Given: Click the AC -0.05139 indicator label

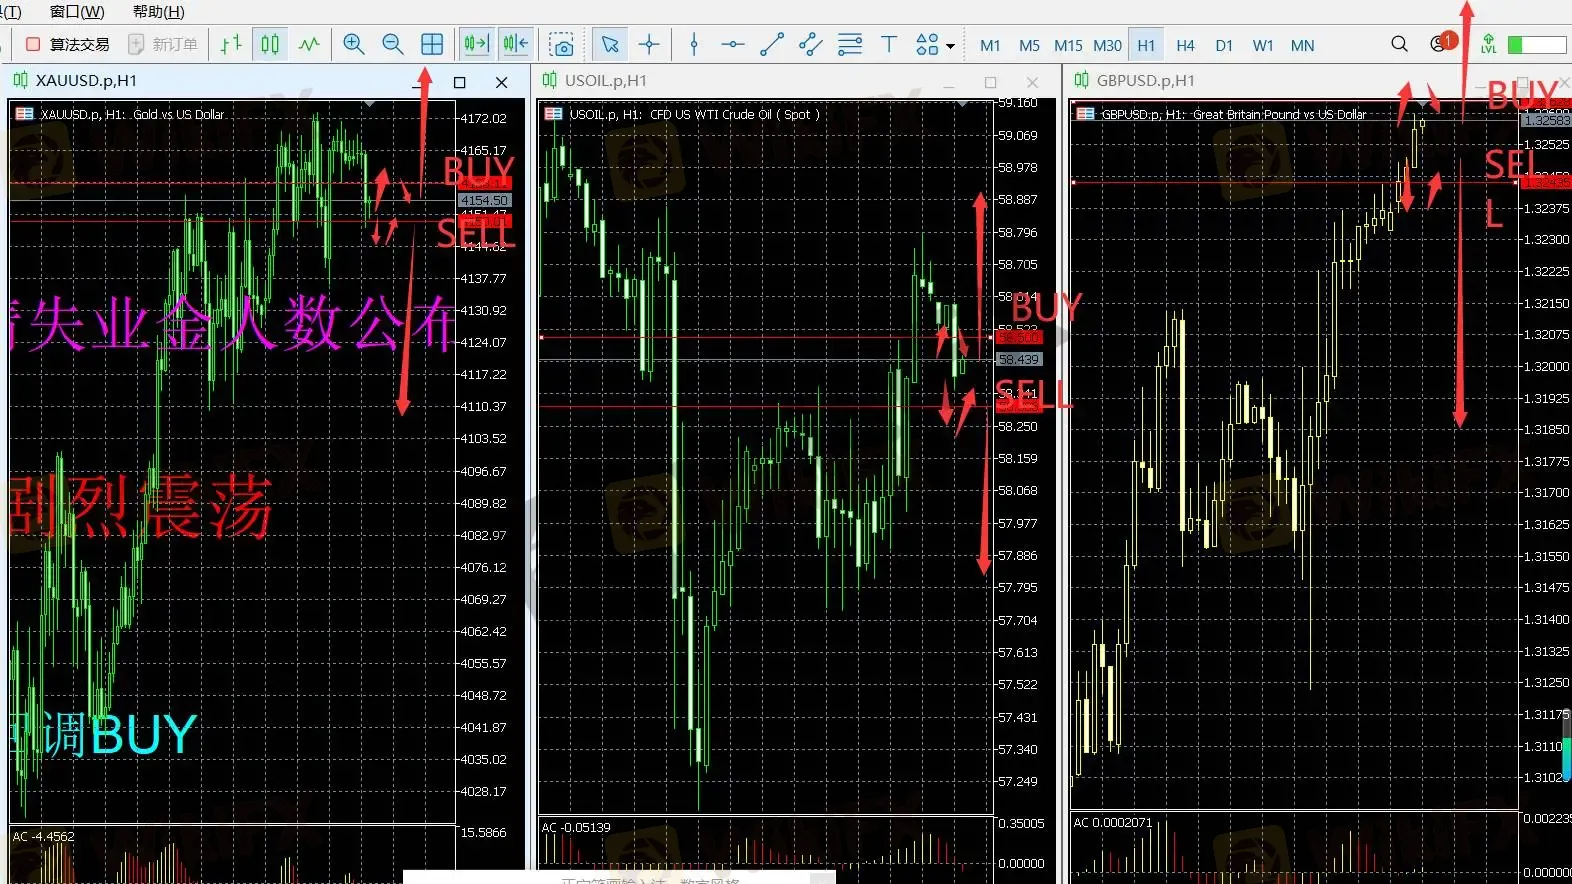Looking at the screenshot, I should (x=576, y=828).
